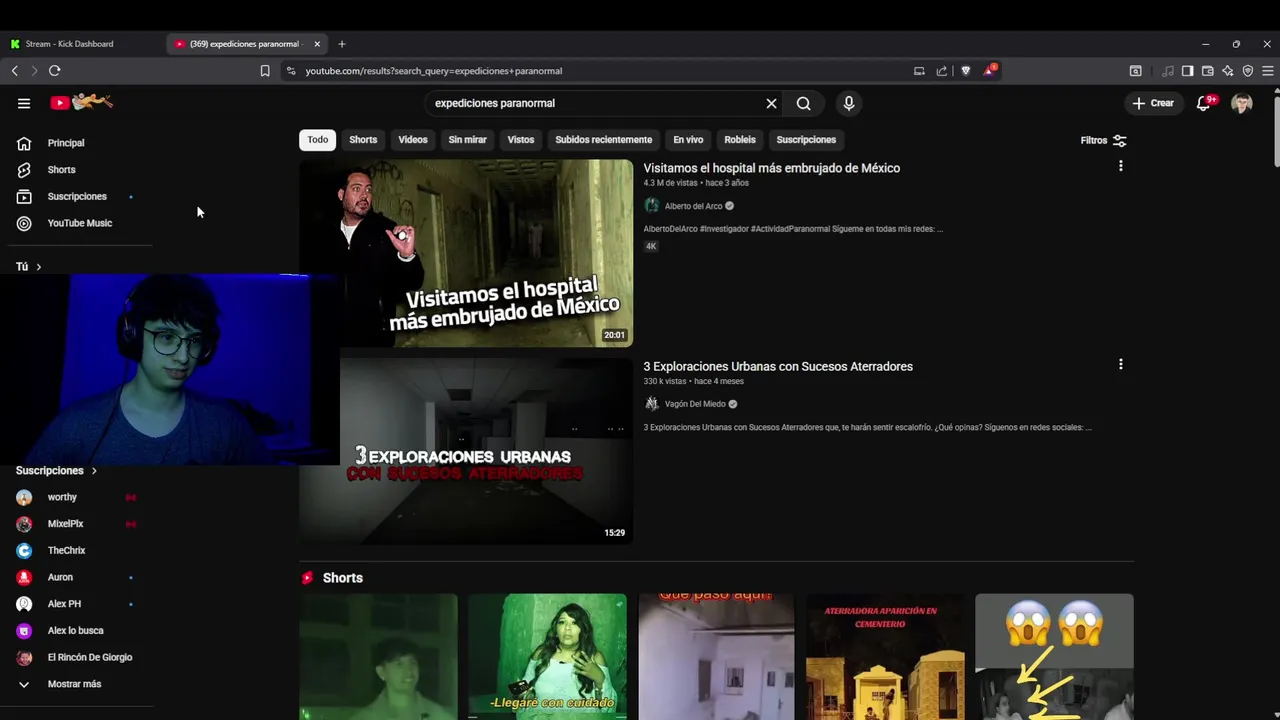
Task: Play the hospital embrujado video thumbnail
Action: pos(466,253)
